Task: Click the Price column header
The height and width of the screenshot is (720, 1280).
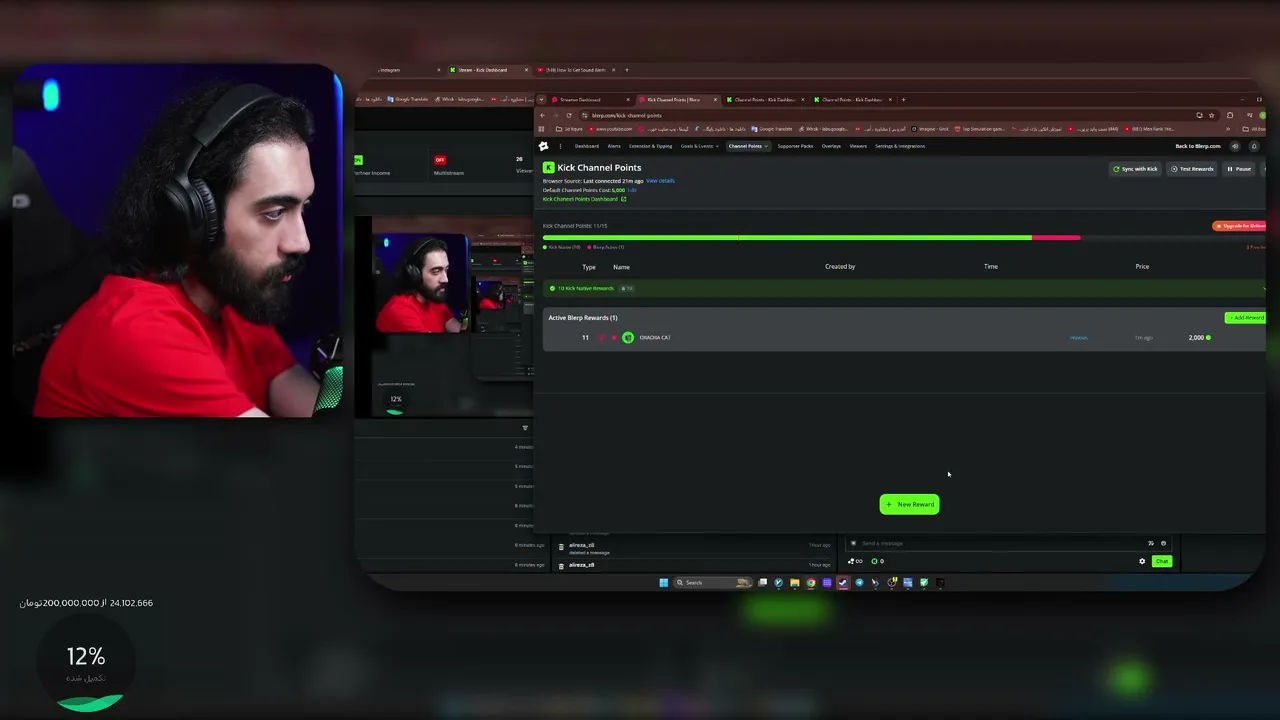Action: pos(1142,267)
